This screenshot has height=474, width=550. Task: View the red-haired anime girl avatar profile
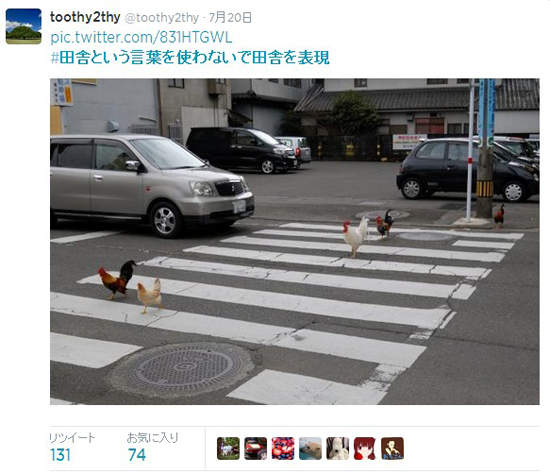(365, 448)
